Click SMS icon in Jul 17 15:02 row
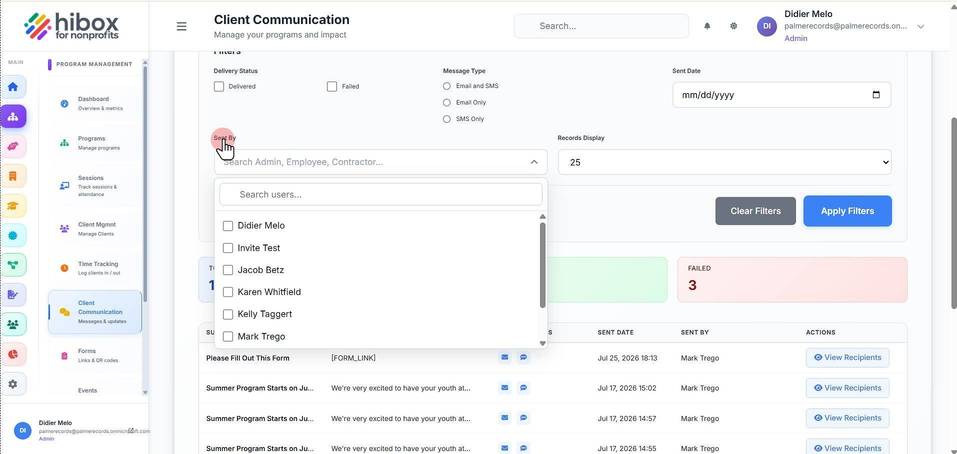This screenshot has height=454, width=957. point(523,387)
